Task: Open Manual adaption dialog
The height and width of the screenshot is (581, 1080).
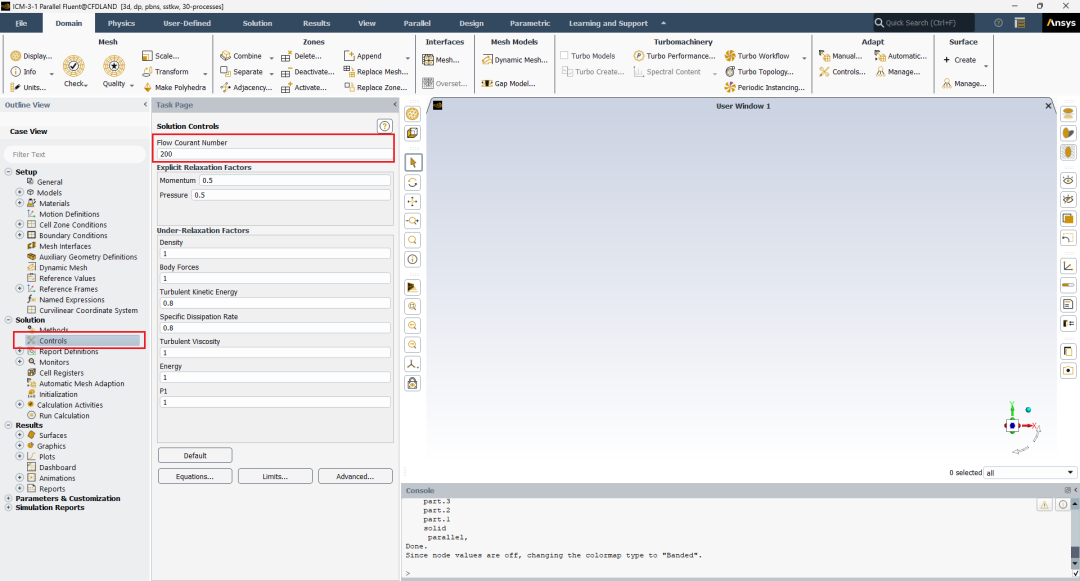Action: pos(840,56)
